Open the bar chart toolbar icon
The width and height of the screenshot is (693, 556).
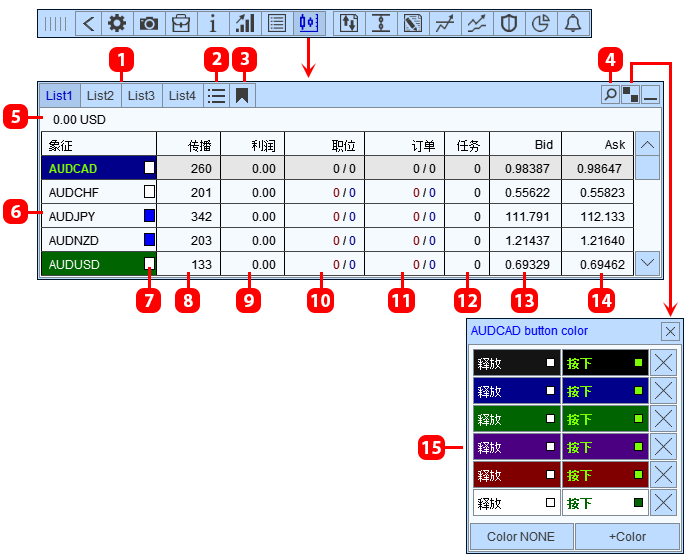[245, 23]
